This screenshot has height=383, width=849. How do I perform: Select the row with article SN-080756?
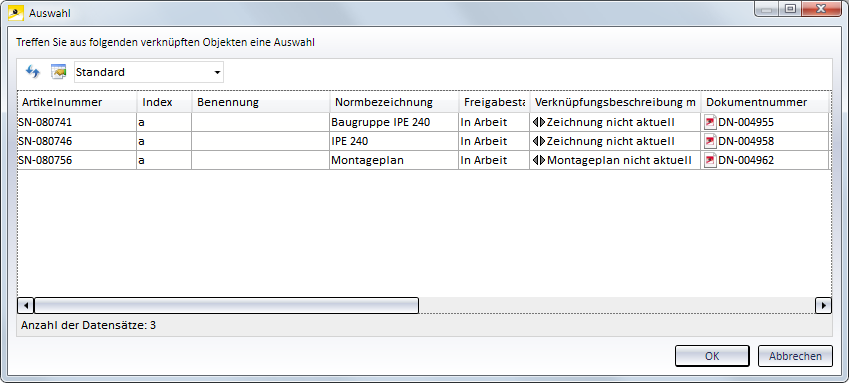pos(423,160)
